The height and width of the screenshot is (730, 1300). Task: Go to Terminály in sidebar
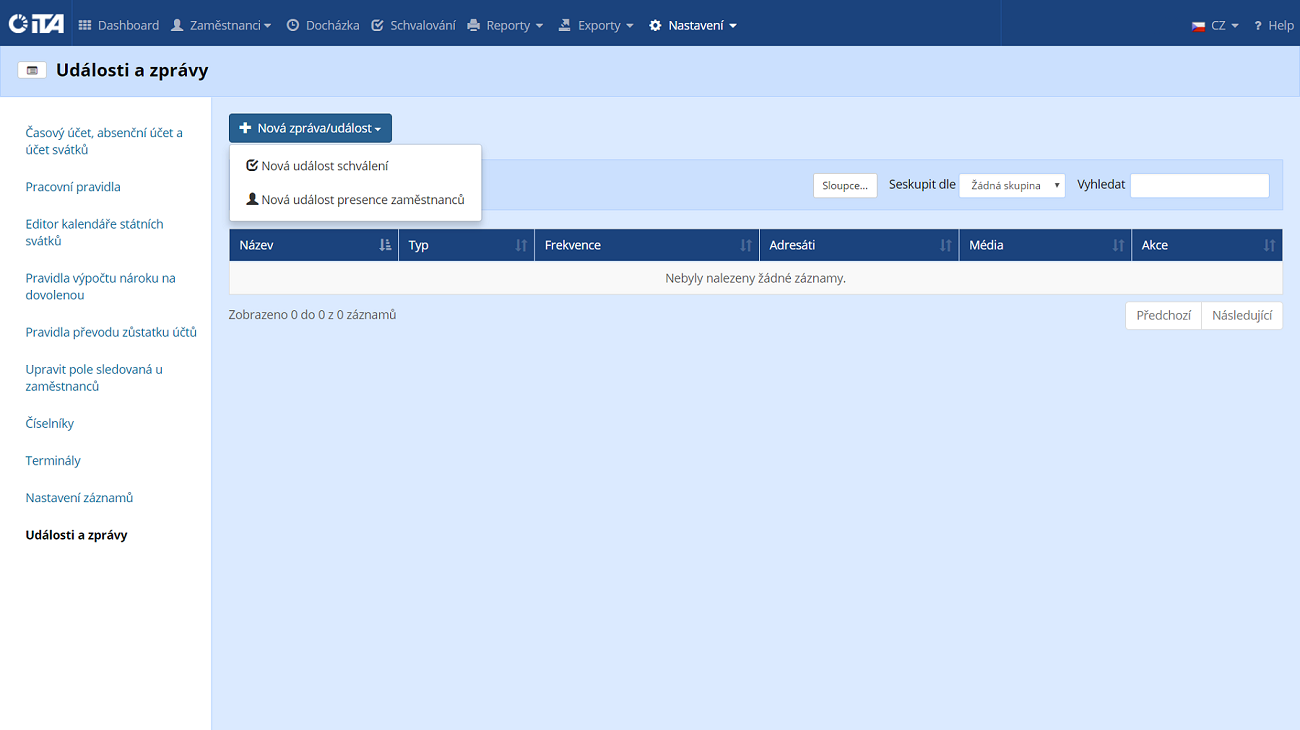53,461
